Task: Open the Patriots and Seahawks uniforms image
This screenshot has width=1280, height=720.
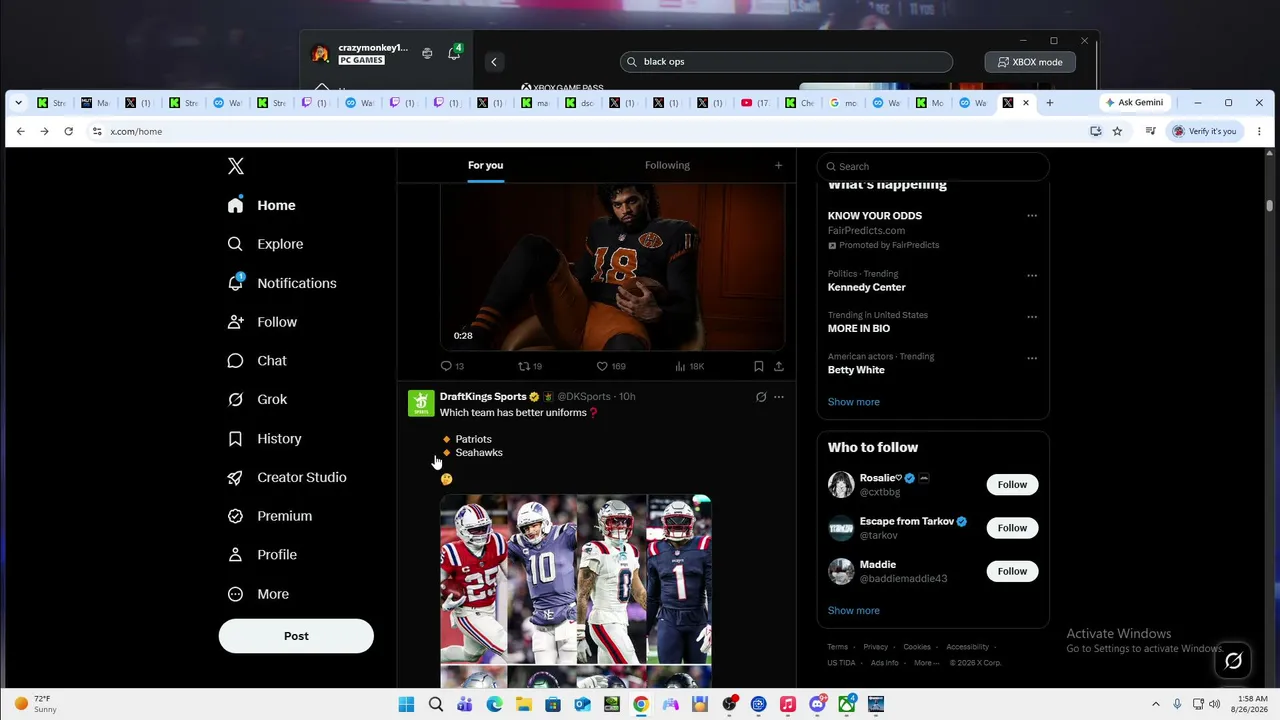Action: (576, 590)
